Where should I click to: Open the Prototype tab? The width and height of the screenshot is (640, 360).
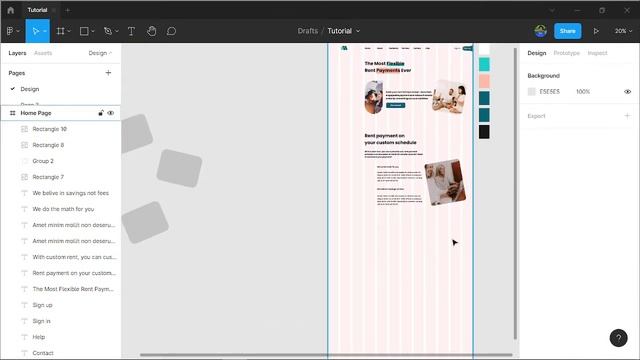point(567,53)
